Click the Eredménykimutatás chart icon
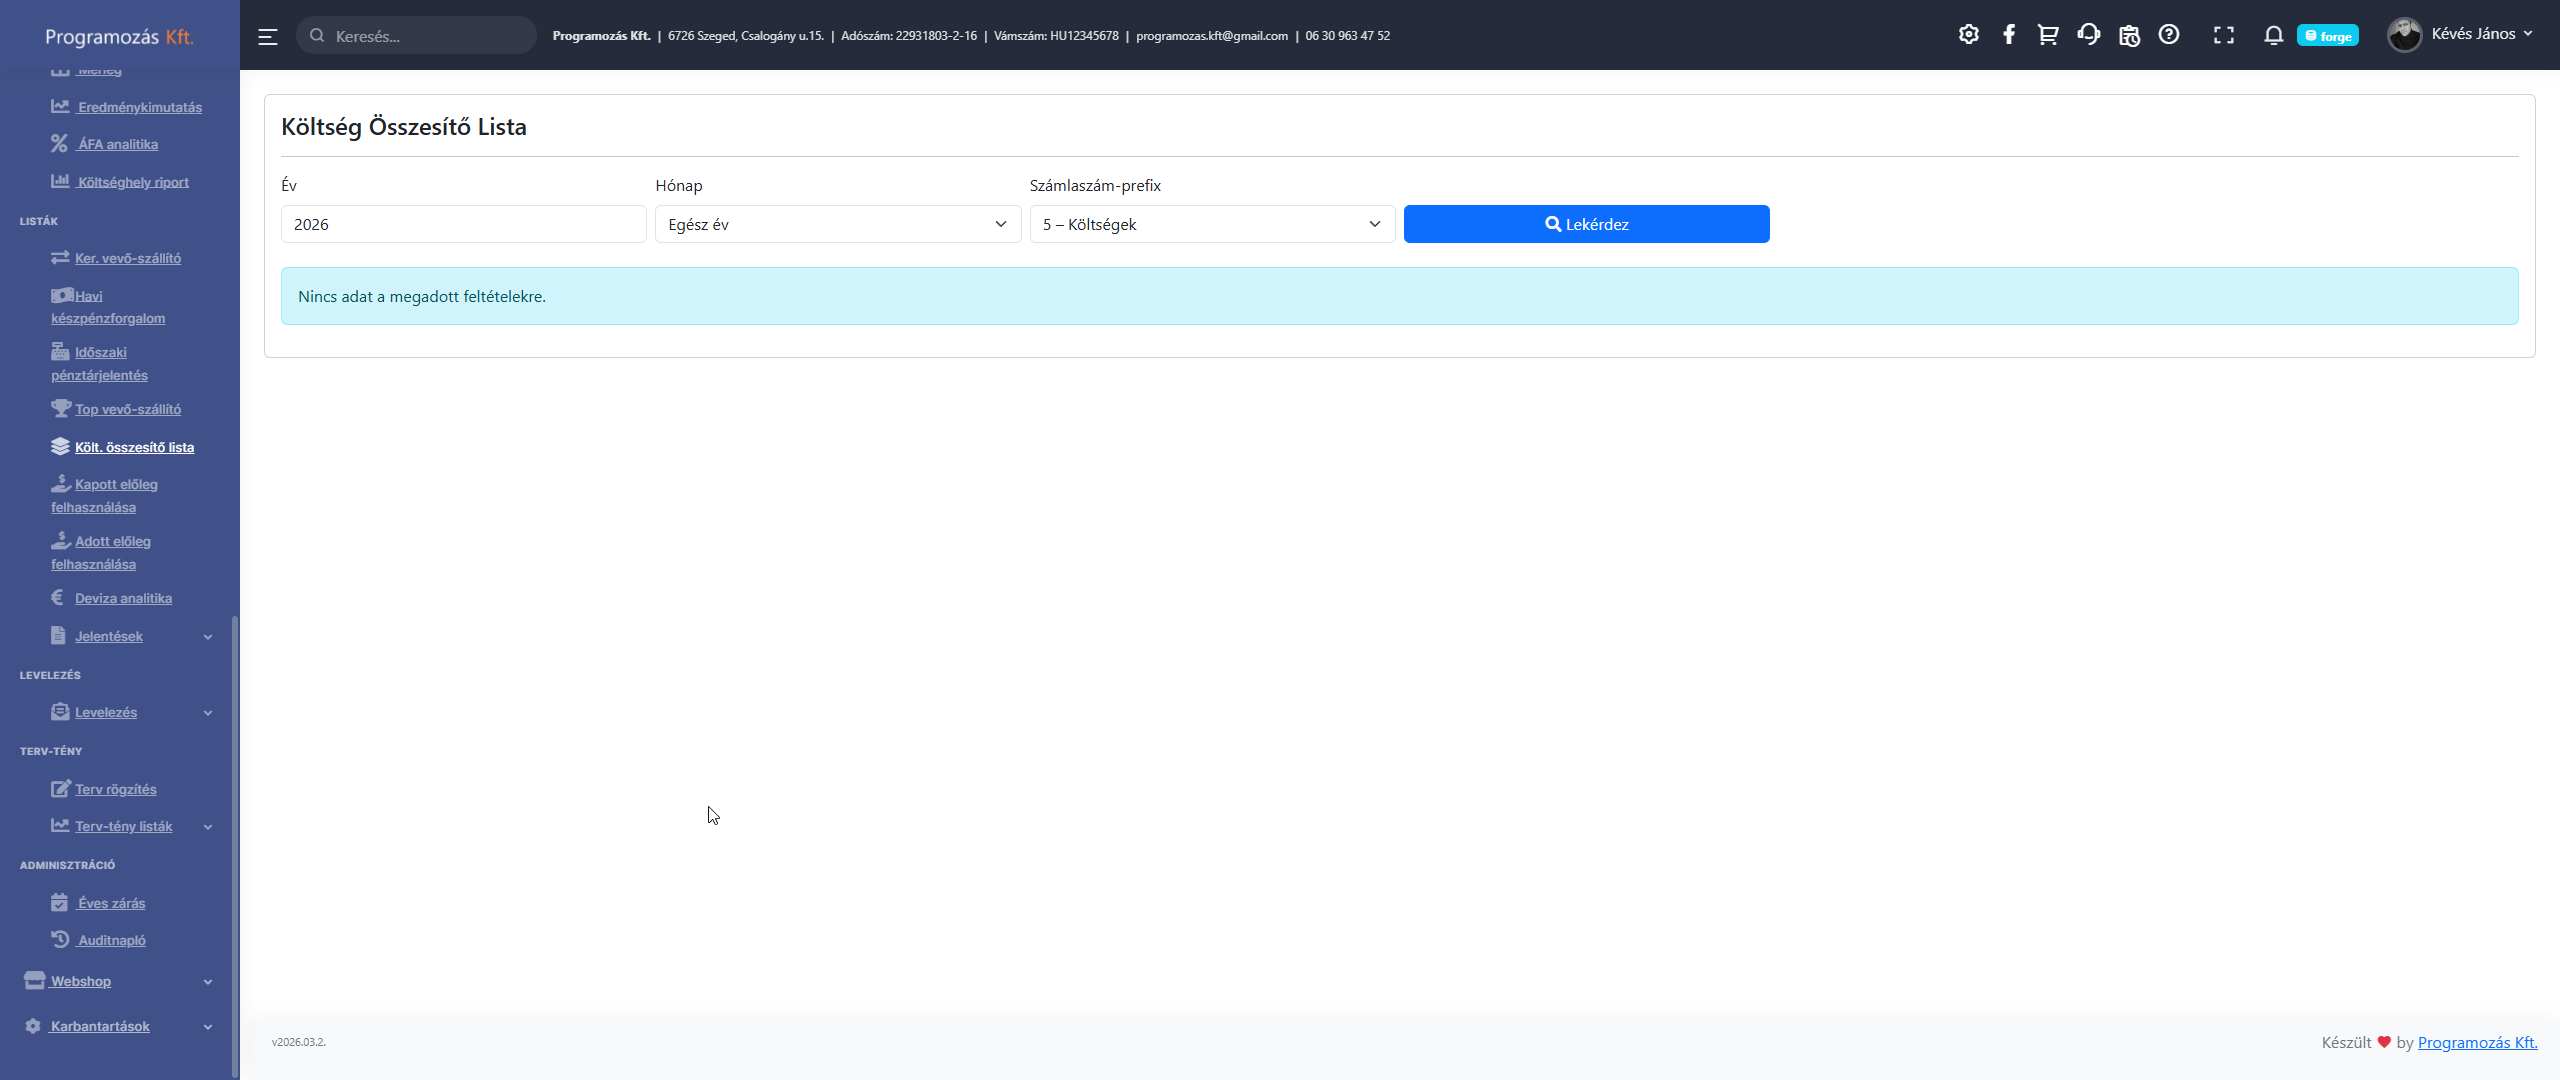This screenshot has width=2560, height=1080. click(x=60, y=106)
